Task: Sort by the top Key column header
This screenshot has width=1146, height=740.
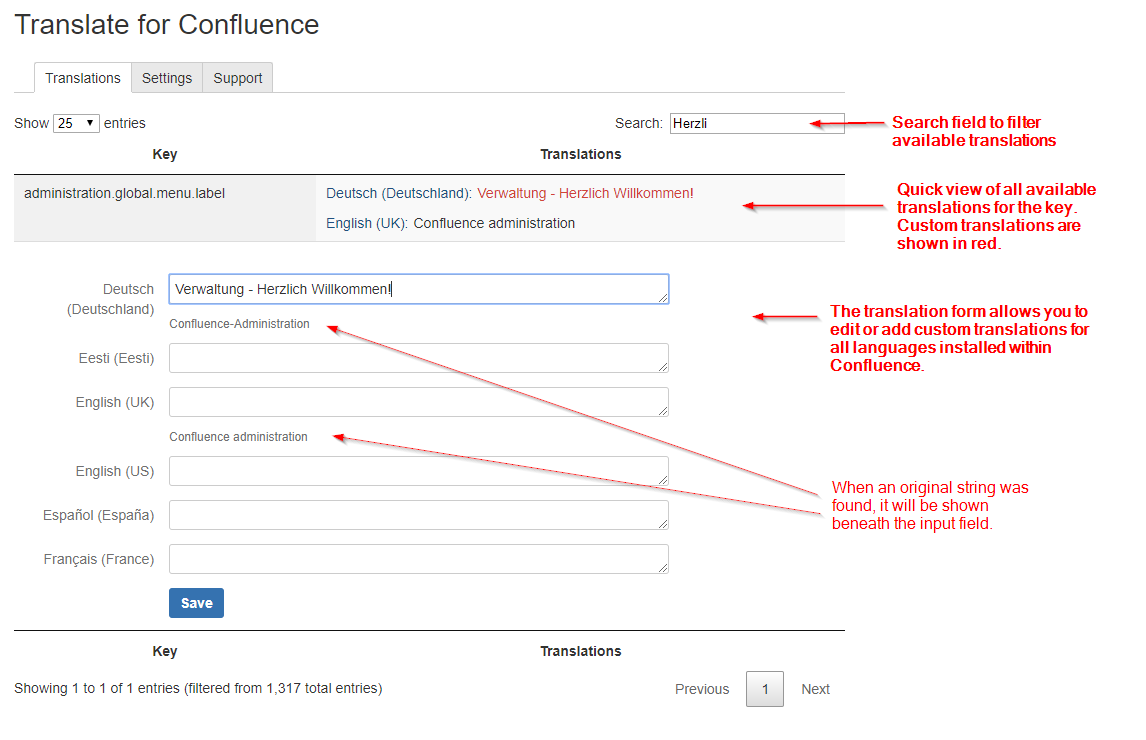Action: pyautogui.click(x=165, y=154)
